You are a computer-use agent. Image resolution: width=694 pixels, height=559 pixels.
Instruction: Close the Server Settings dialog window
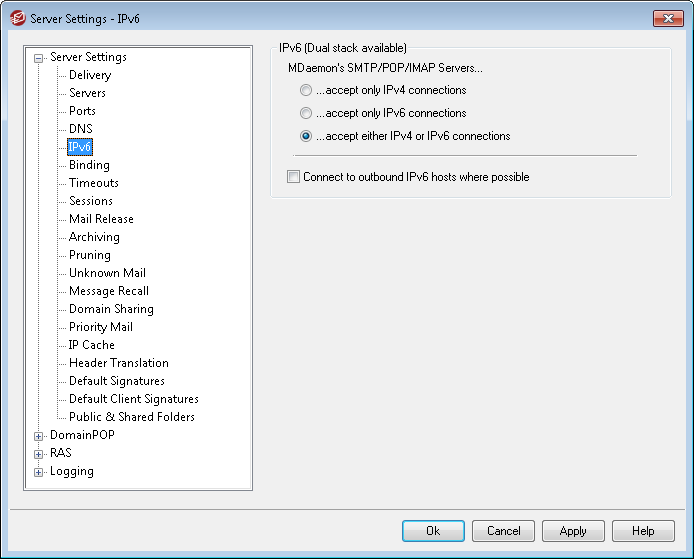tap(668, 18)
